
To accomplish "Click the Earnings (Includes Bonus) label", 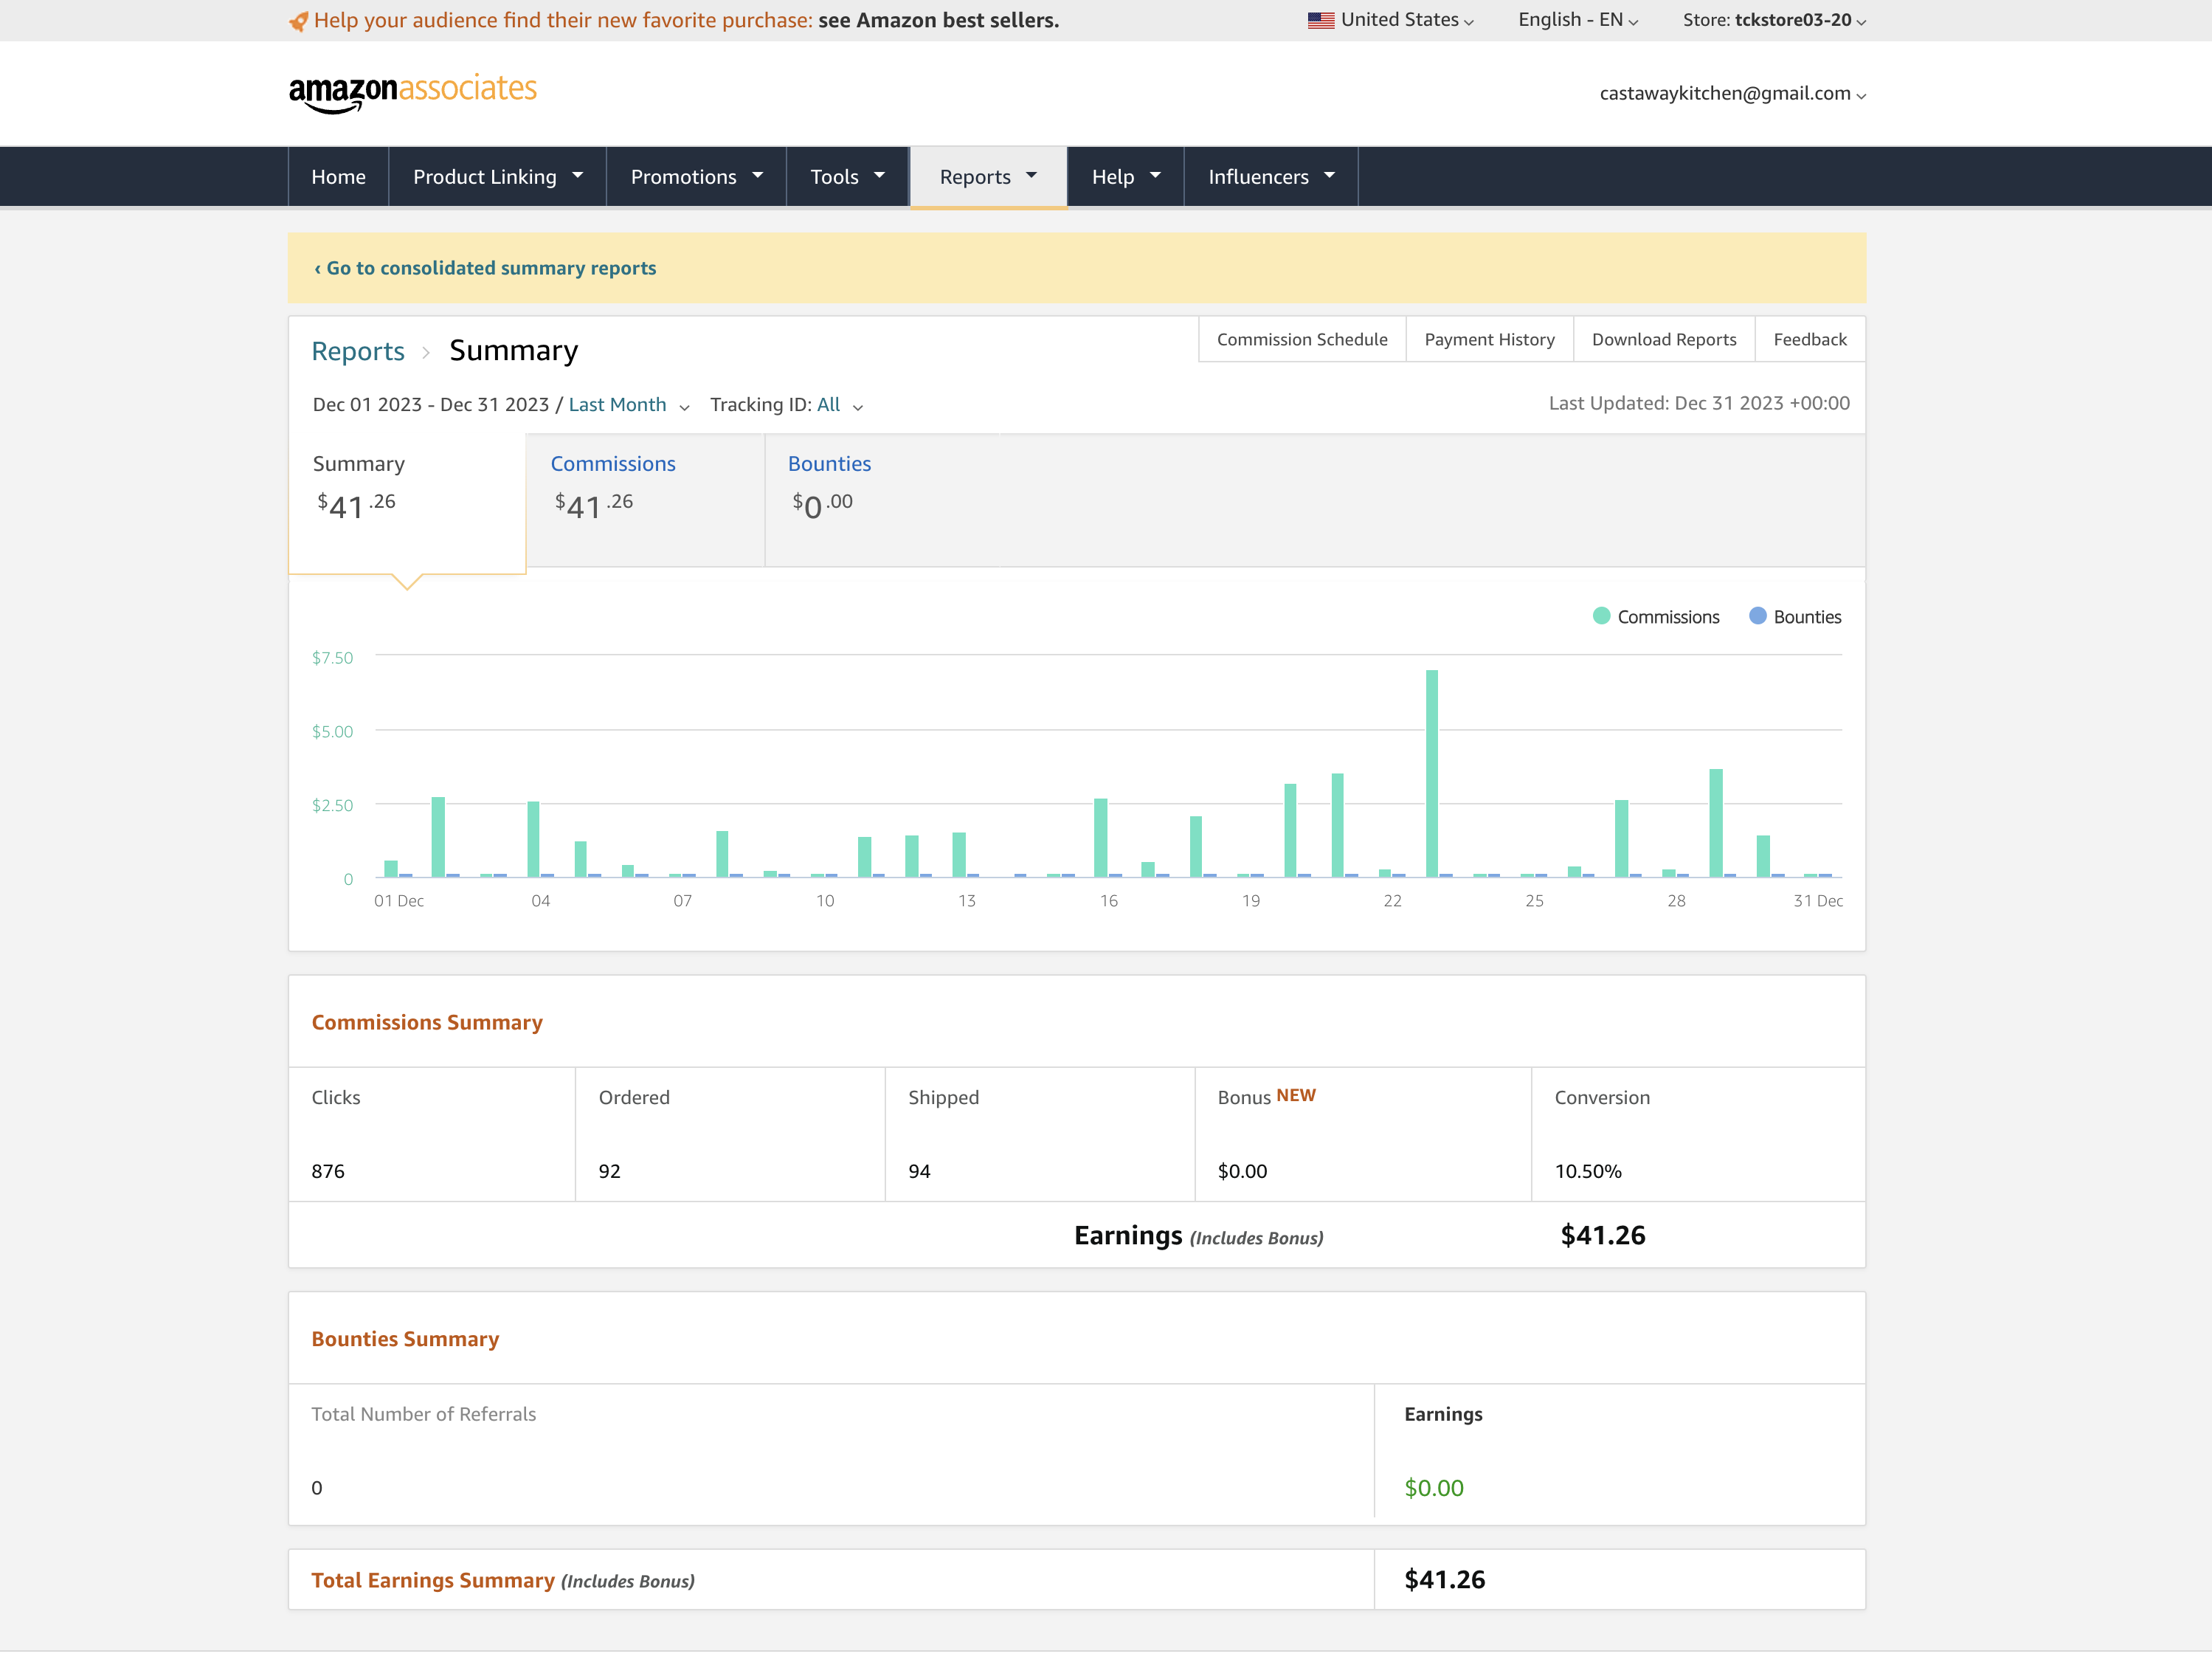I will pos(1199,1236).
